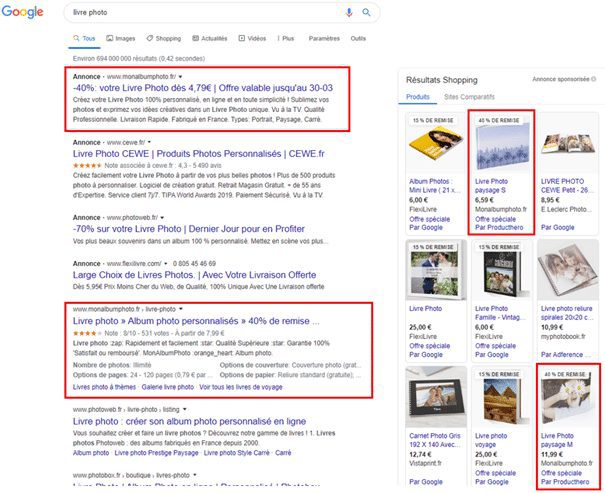Open Livre Photo paysage M product image
Viewport: 605px width, 493px height.
click(x=567, y=398)
